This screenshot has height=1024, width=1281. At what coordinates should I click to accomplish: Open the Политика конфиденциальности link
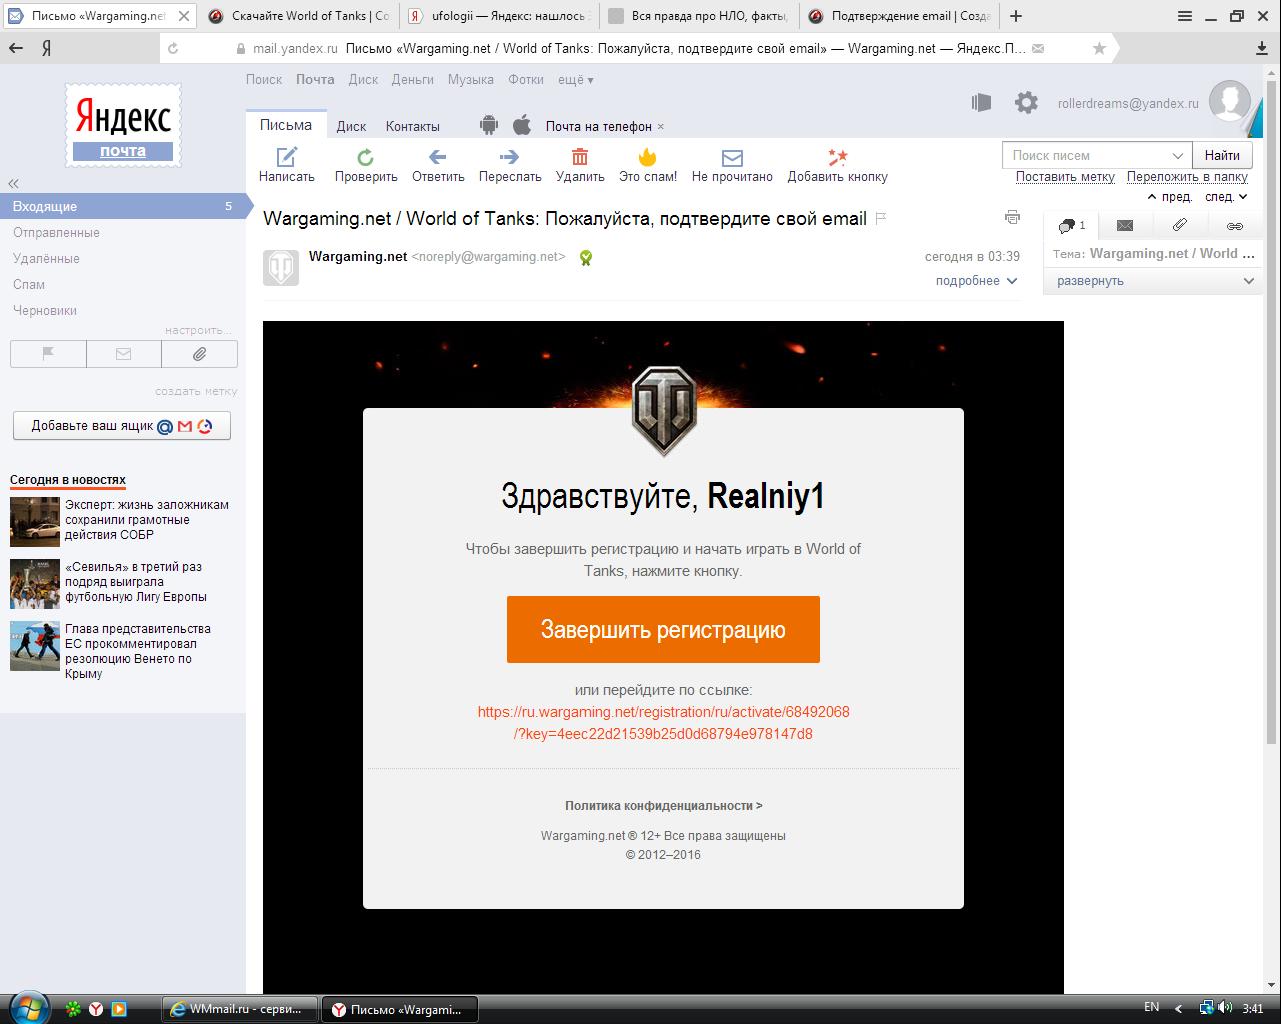point(663,806)
